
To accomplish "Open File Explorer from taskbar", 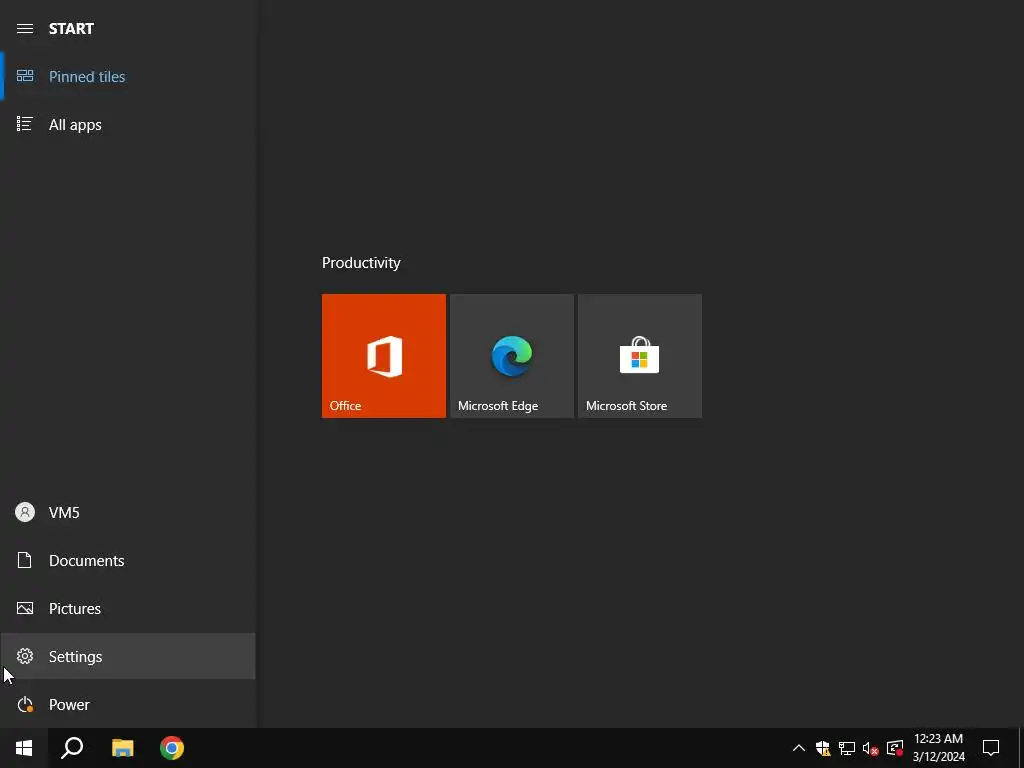I will (122, 748).
